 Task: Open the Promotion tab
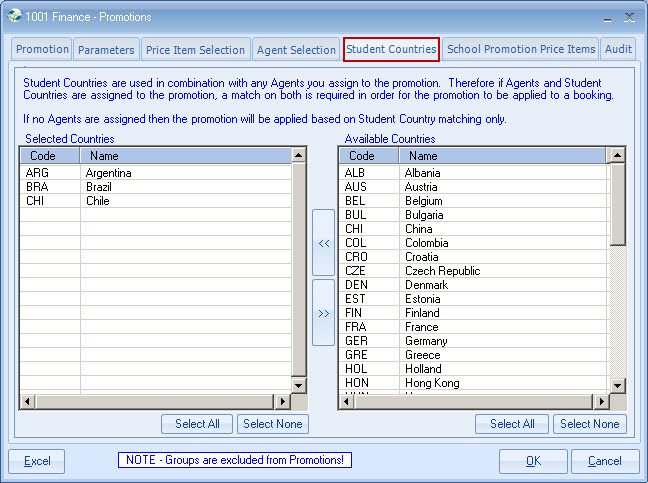pos(42,49)
